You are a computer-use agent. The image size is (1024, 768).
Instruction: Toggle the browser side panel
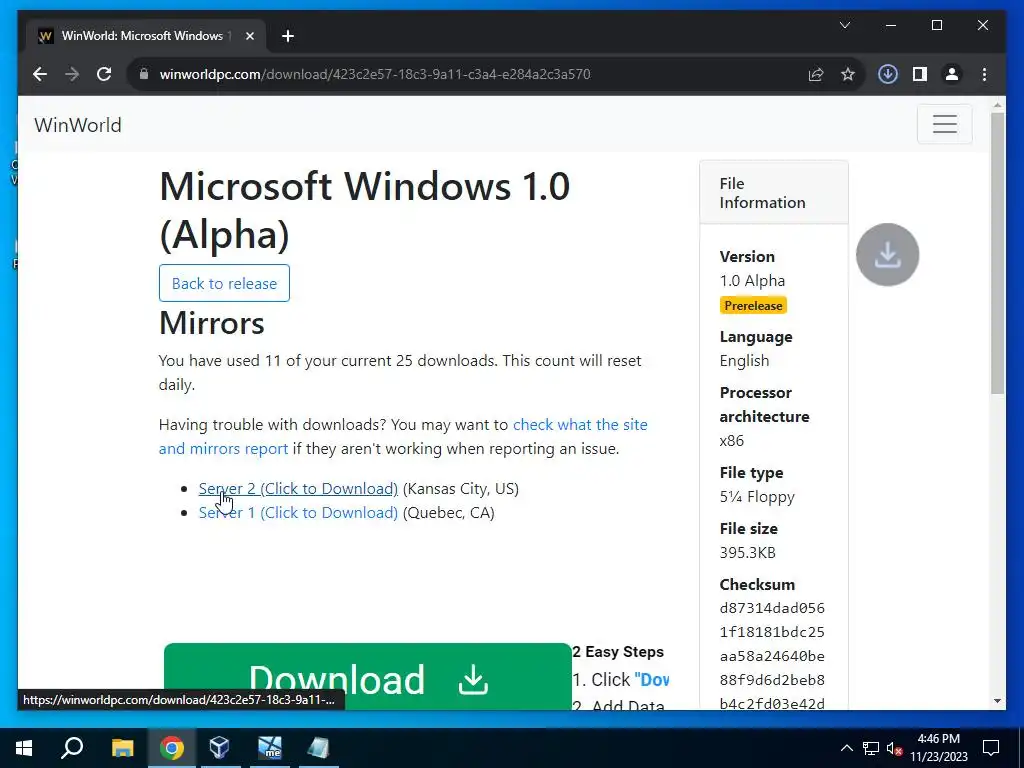click(x=920, y=74)
